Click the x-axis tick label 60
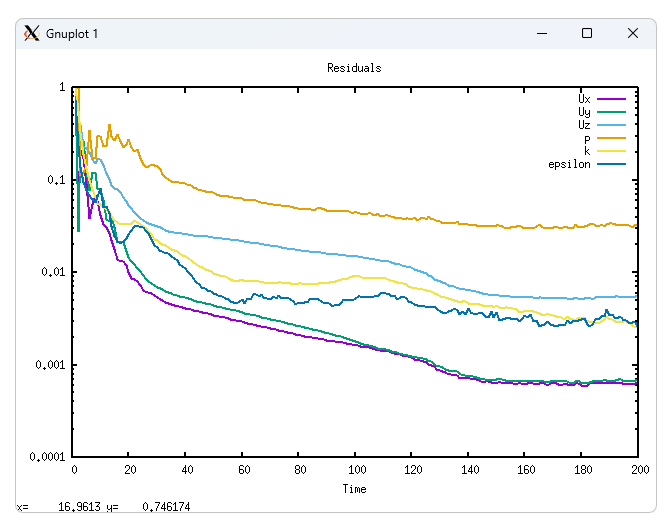The image size is (670, 531). tap(244, 470)
